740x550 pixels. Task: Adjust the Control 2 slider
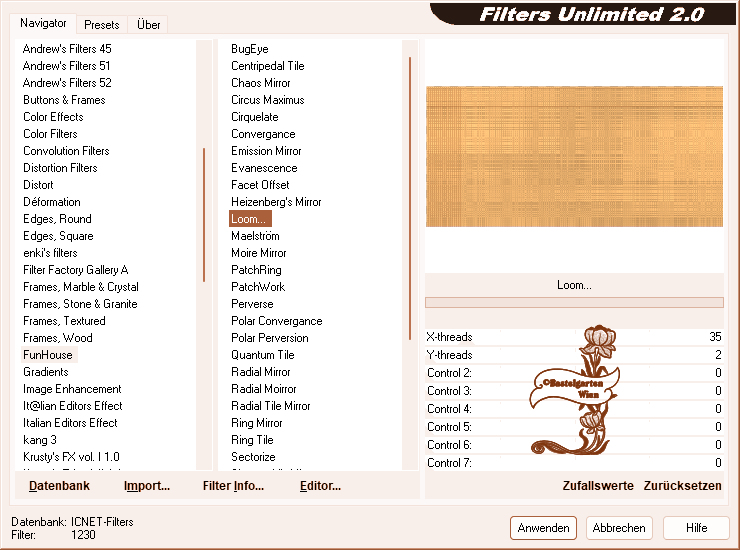pos(574,373)
